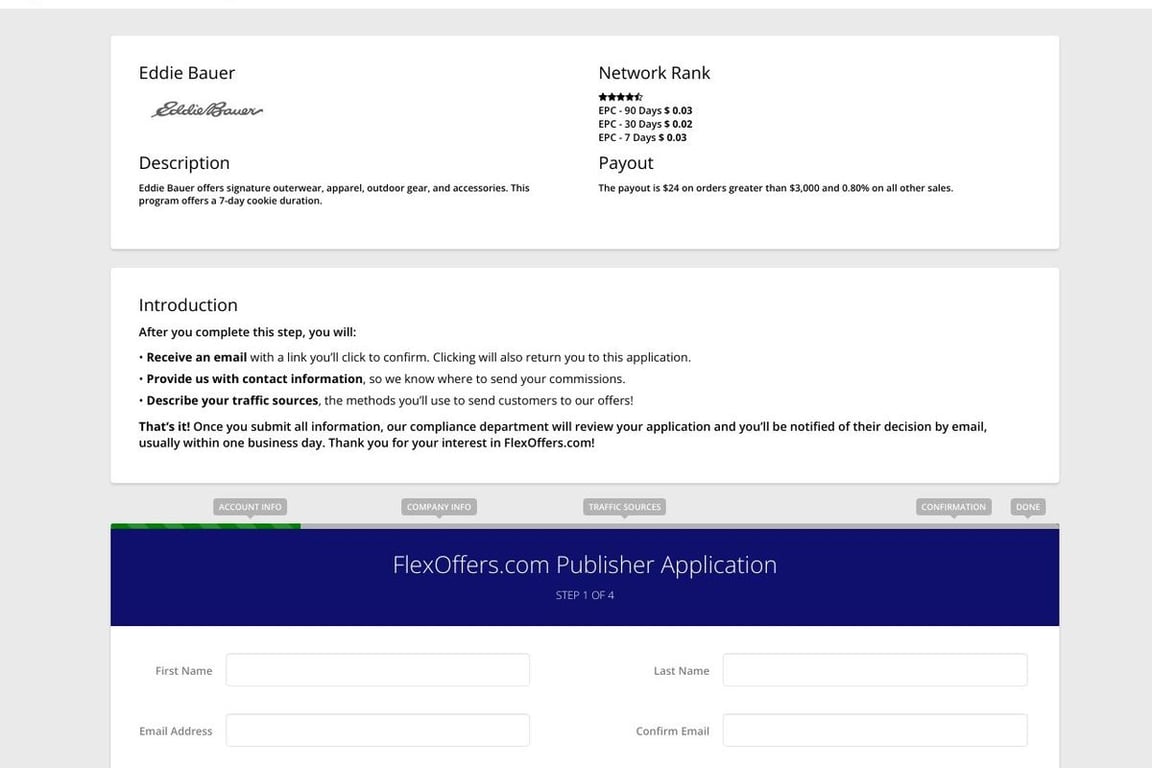Click the bold Receive an email bullet
This screenshot has width=1152, height=768.
point(196,357)
